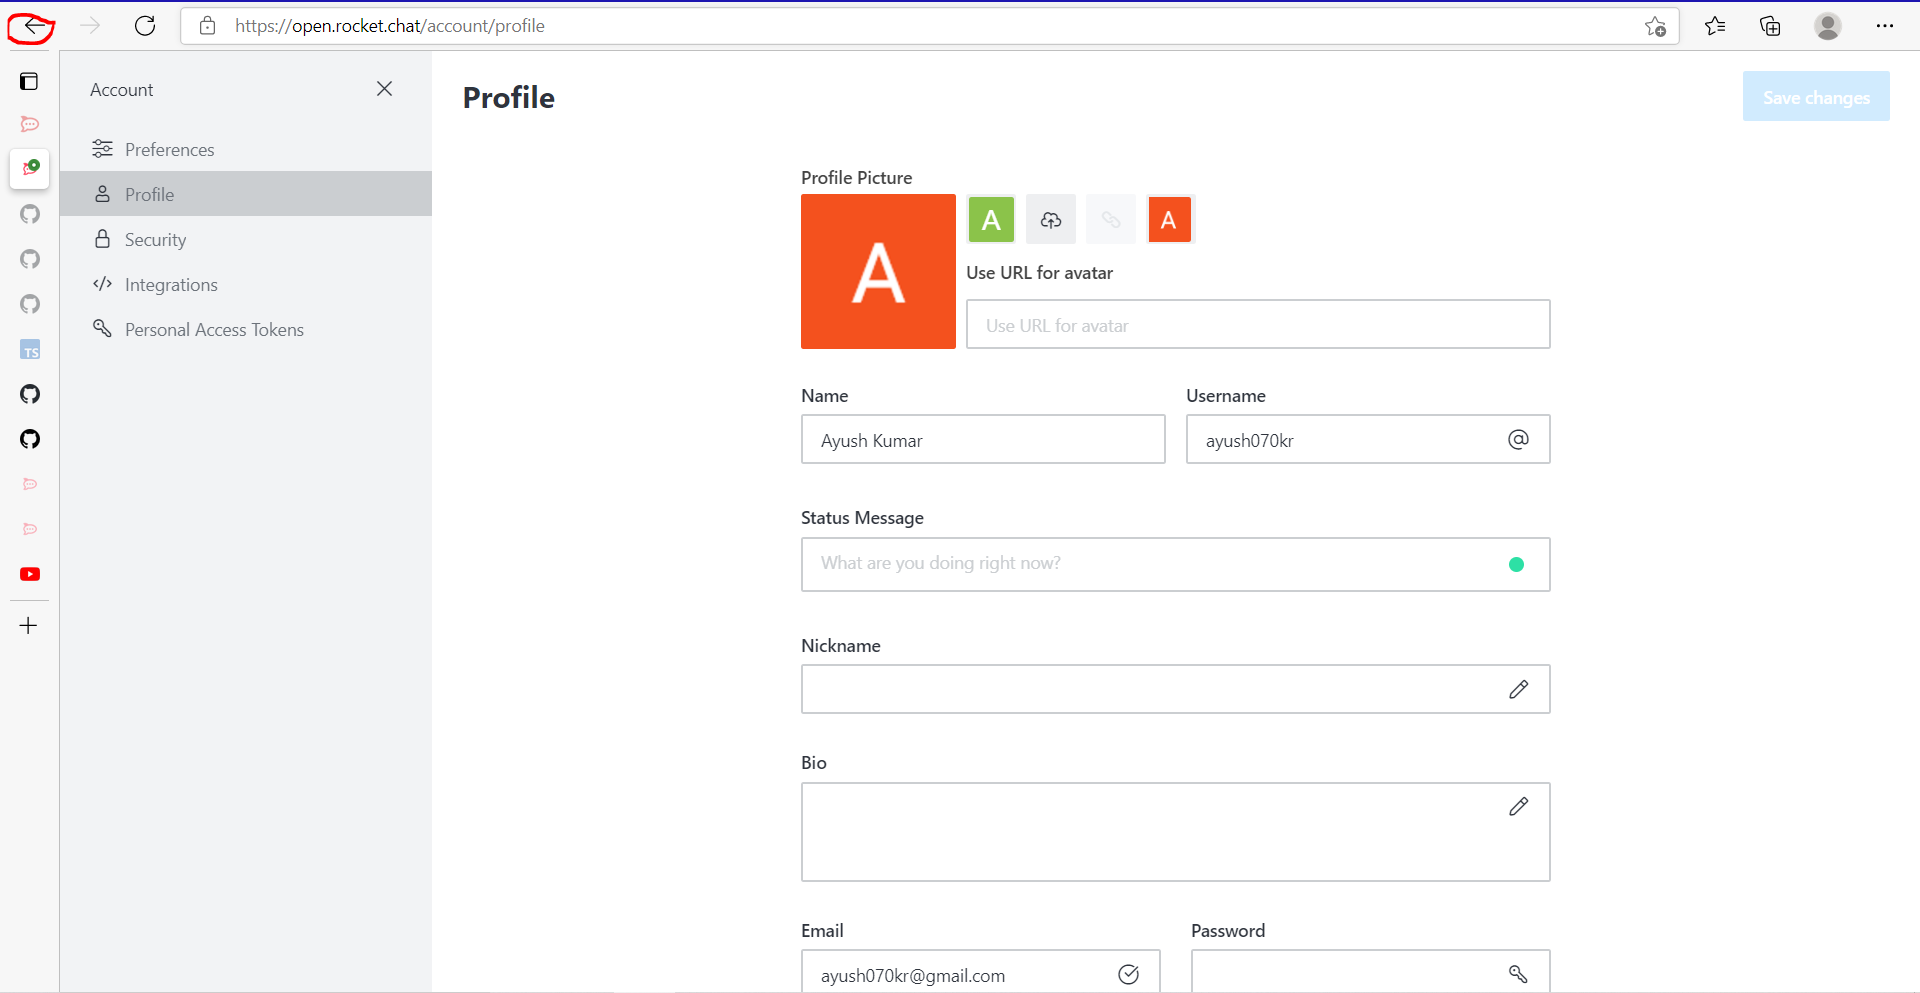Screen dimensions: 1920x993
Task: Open the green online status selector
Action: click(1516, 565)
